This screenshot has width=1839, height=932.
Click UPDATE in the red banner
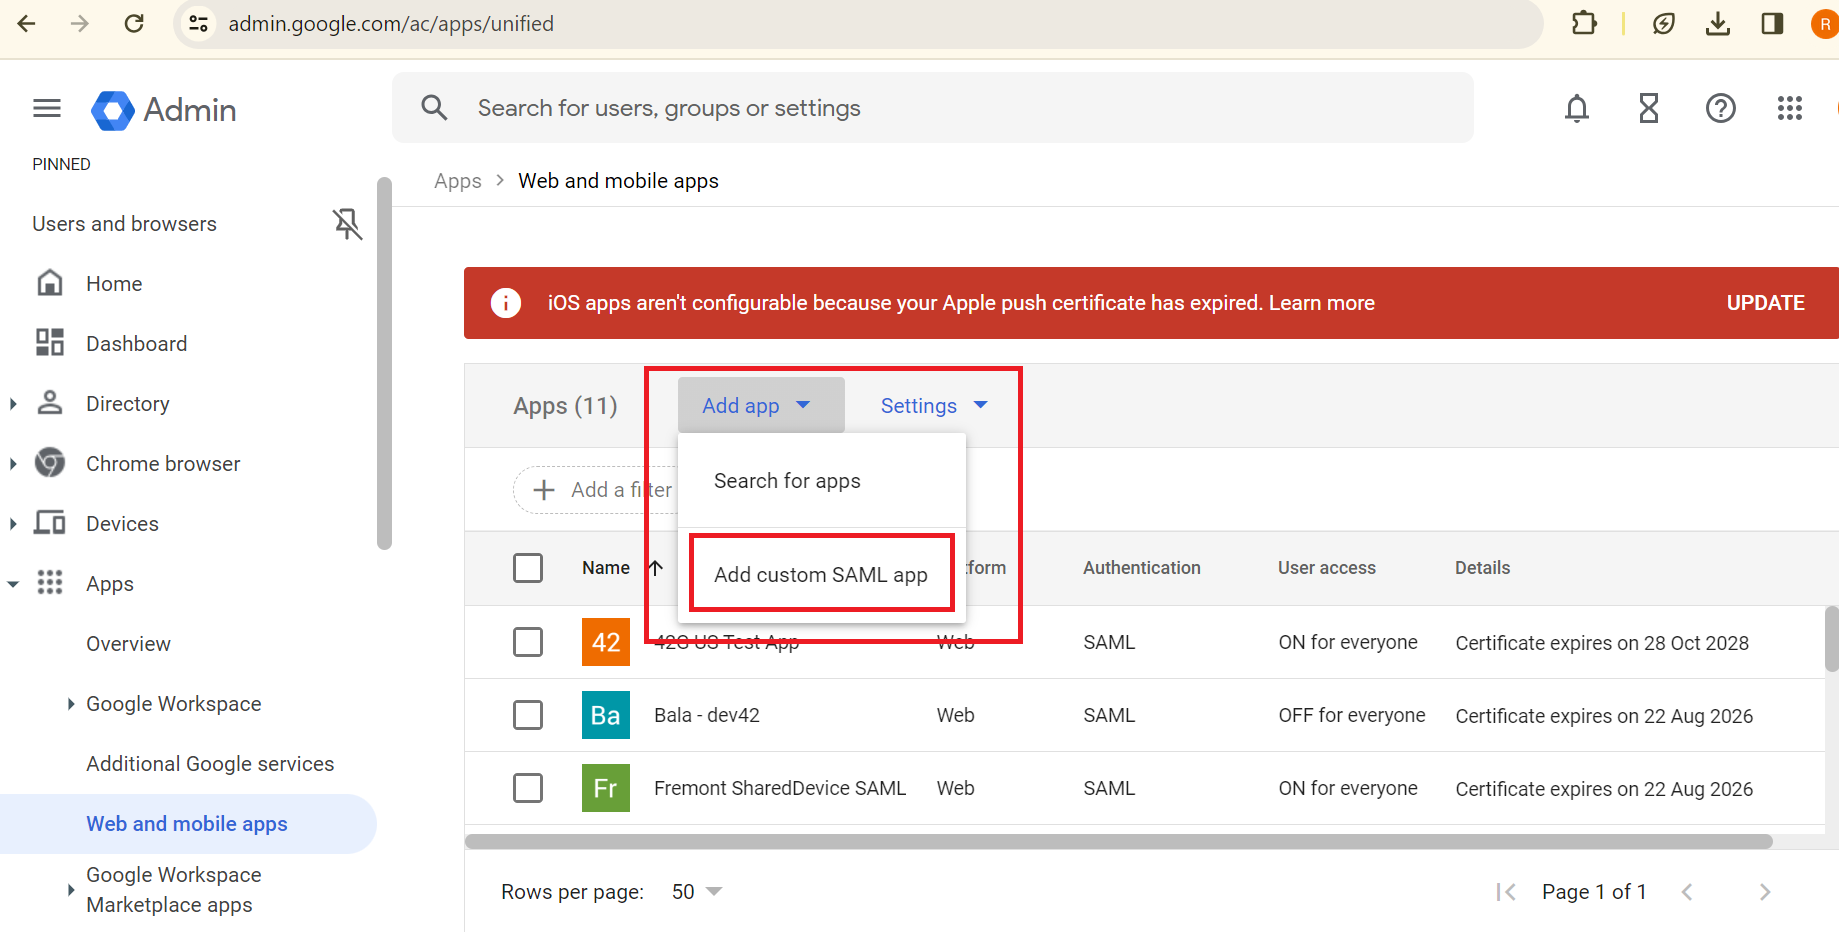tap(1766, 303)
